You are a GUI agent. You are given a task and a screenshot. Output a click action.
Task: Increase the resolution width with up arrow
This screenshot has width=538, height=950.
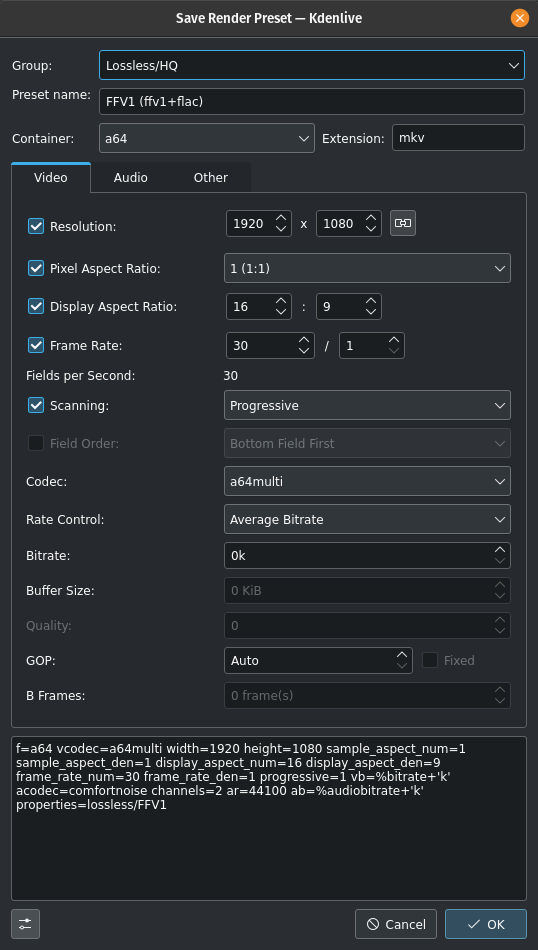pos(281,218)
